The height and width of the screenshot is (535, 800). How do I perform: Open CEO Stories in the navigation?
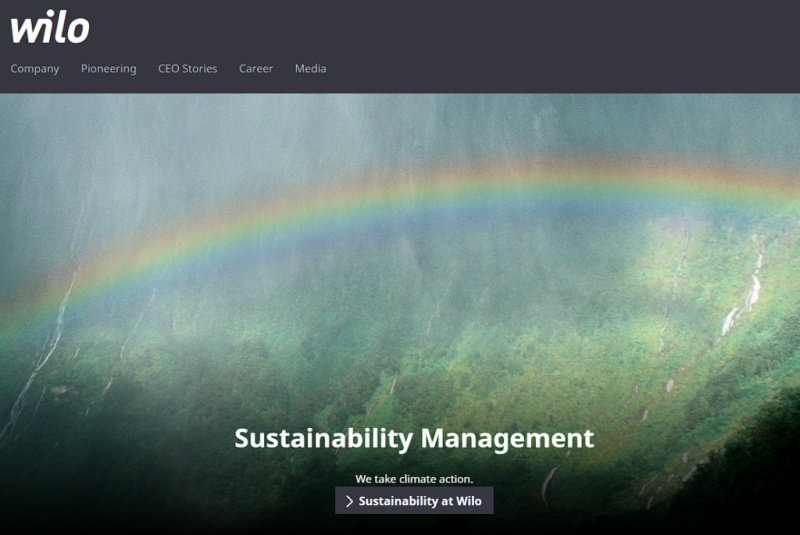187,69
